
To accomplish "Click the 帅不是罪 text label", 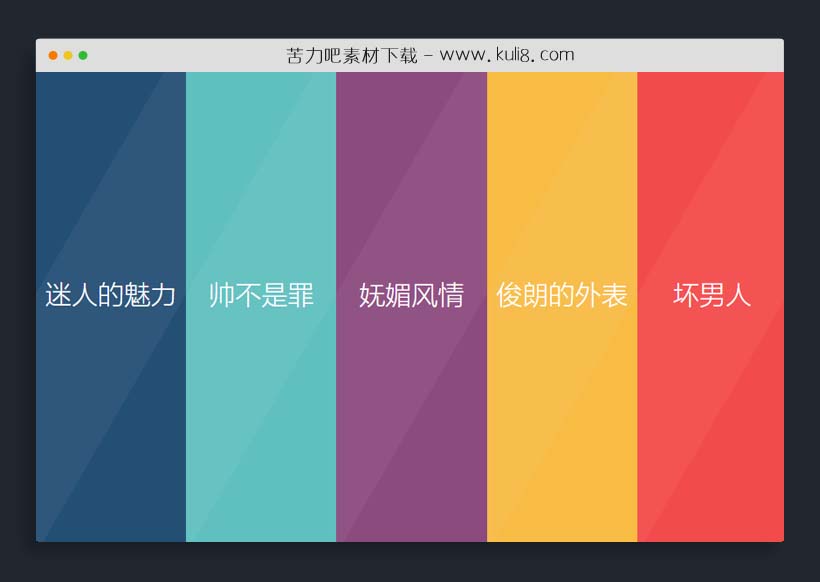I will point(260,295).
